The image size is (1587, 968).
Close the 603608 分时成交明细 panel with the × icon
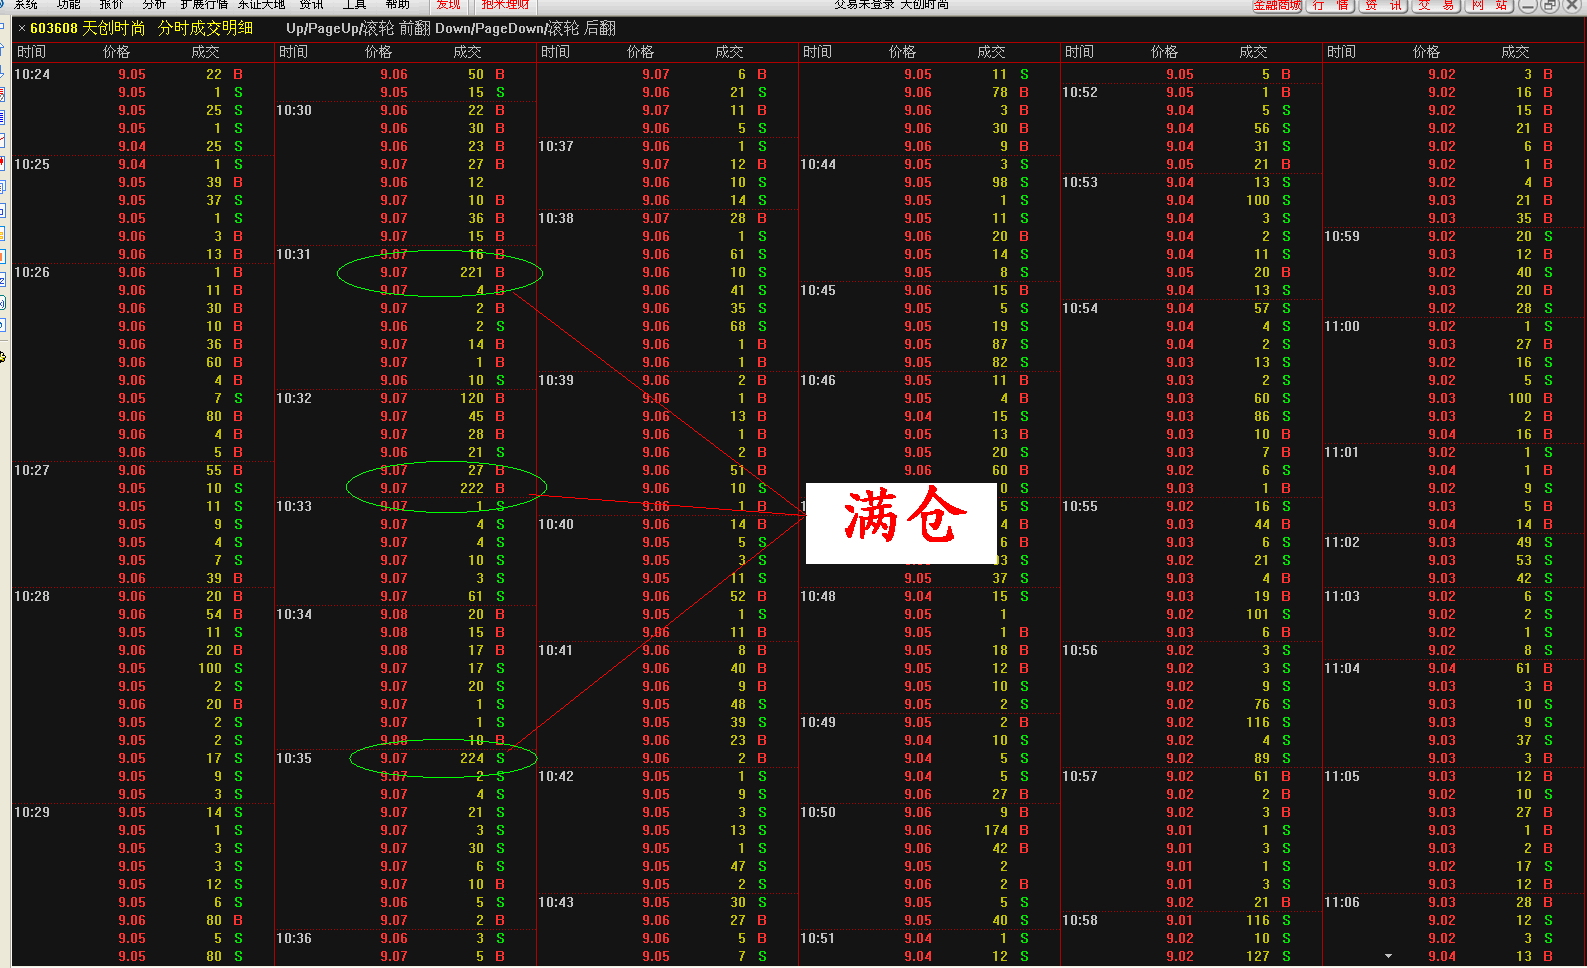coord(21,28)
